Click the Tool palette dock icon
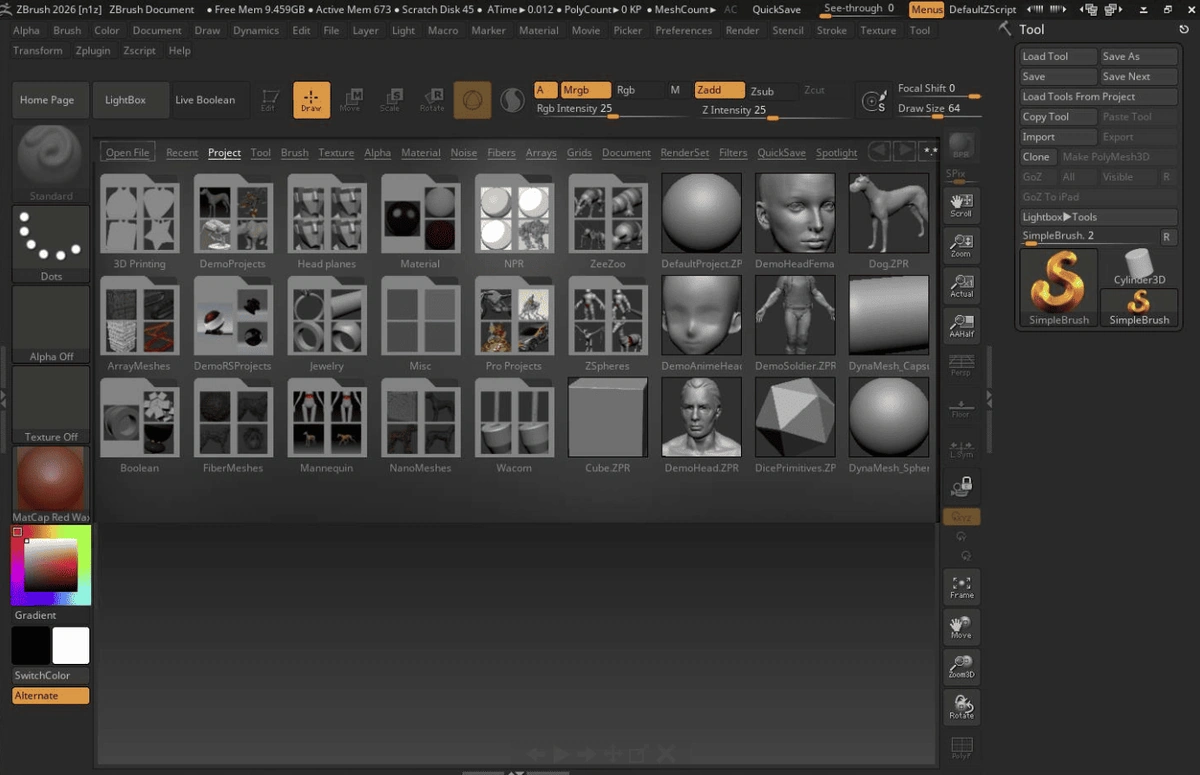The width and height of the screenshot is (1200, 775). pos(1183,29)
